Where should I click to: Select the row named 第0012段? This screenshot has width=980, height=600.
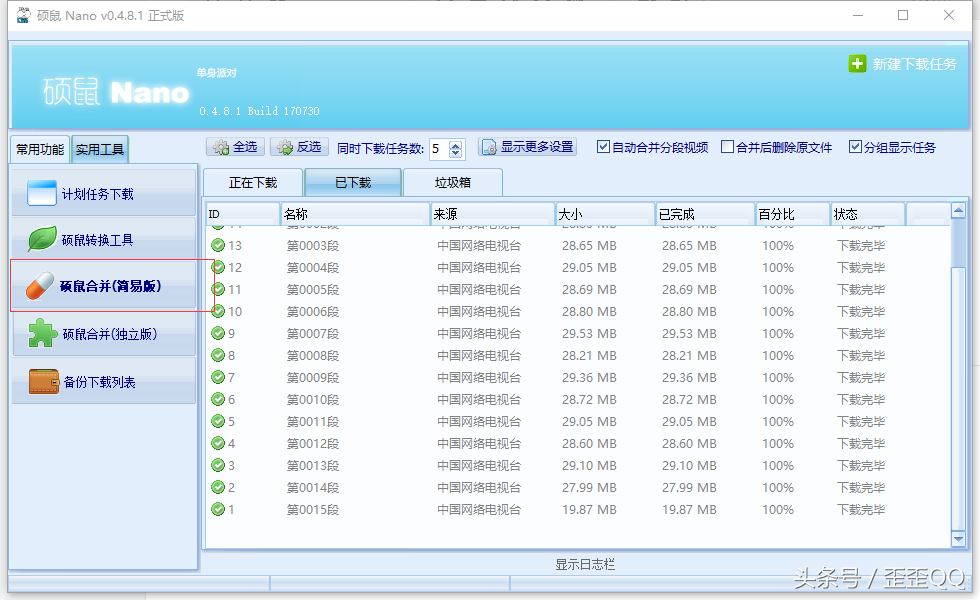(x=578, y=443)
